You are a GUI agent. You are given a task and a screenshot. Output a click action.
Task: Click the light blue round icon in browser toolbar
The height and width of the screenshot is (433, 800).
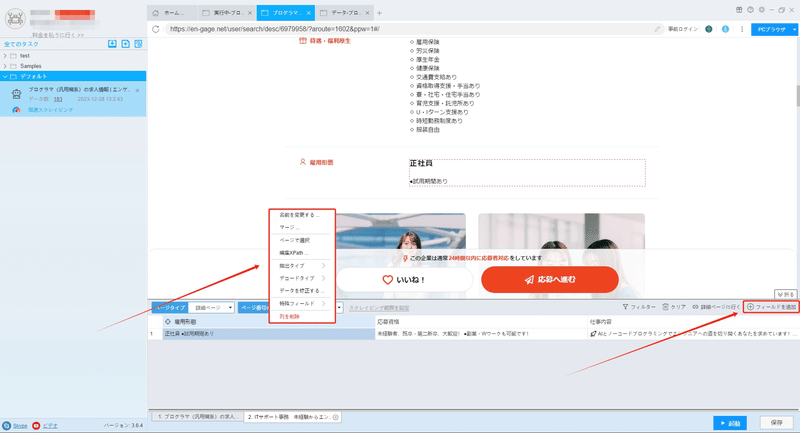[725, 29]
